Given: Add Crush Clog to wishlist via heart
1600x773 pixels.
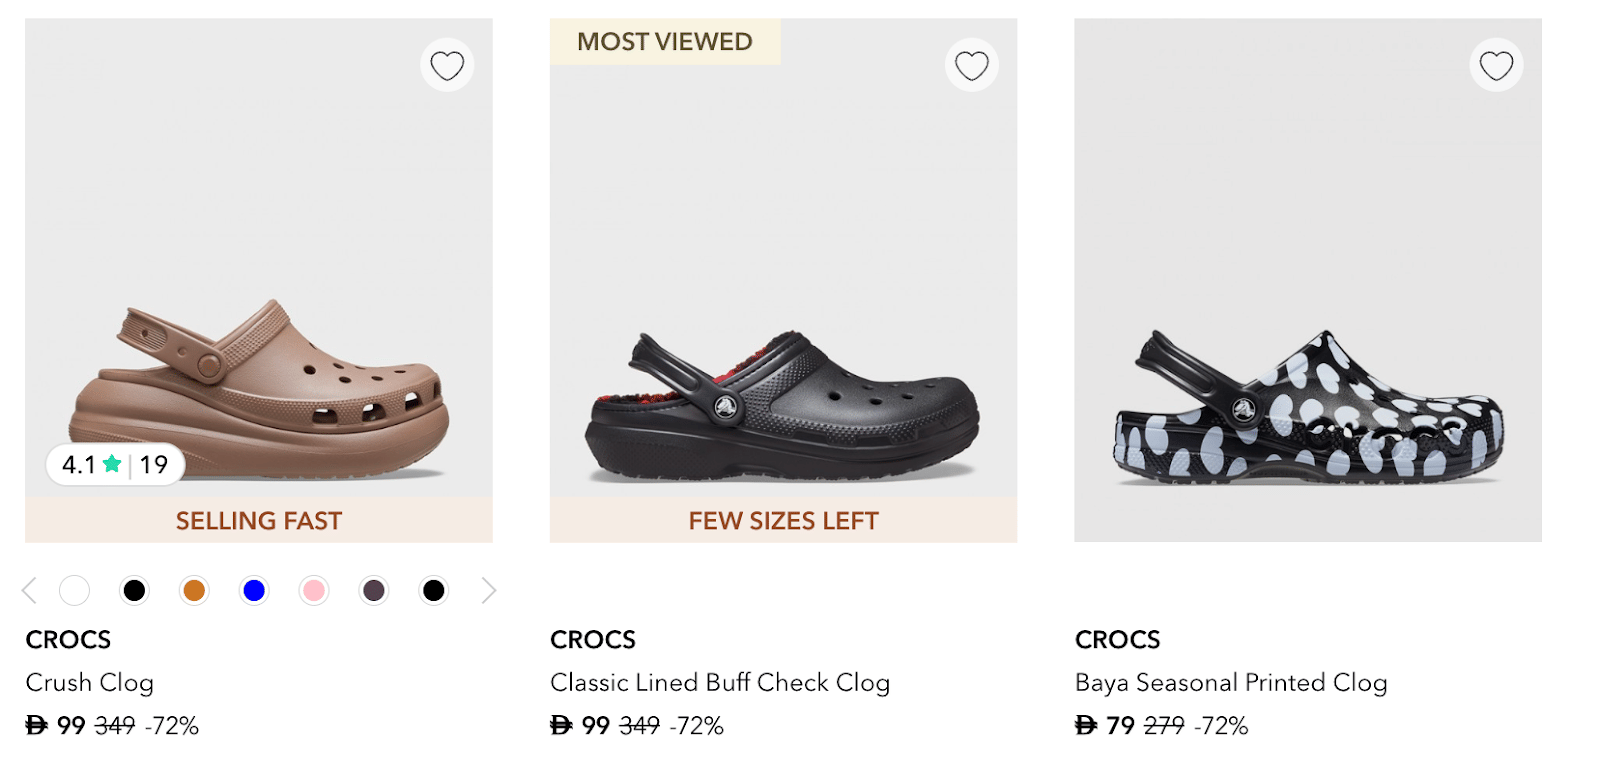Looking at the screenshot, I should tap(447, 66).
